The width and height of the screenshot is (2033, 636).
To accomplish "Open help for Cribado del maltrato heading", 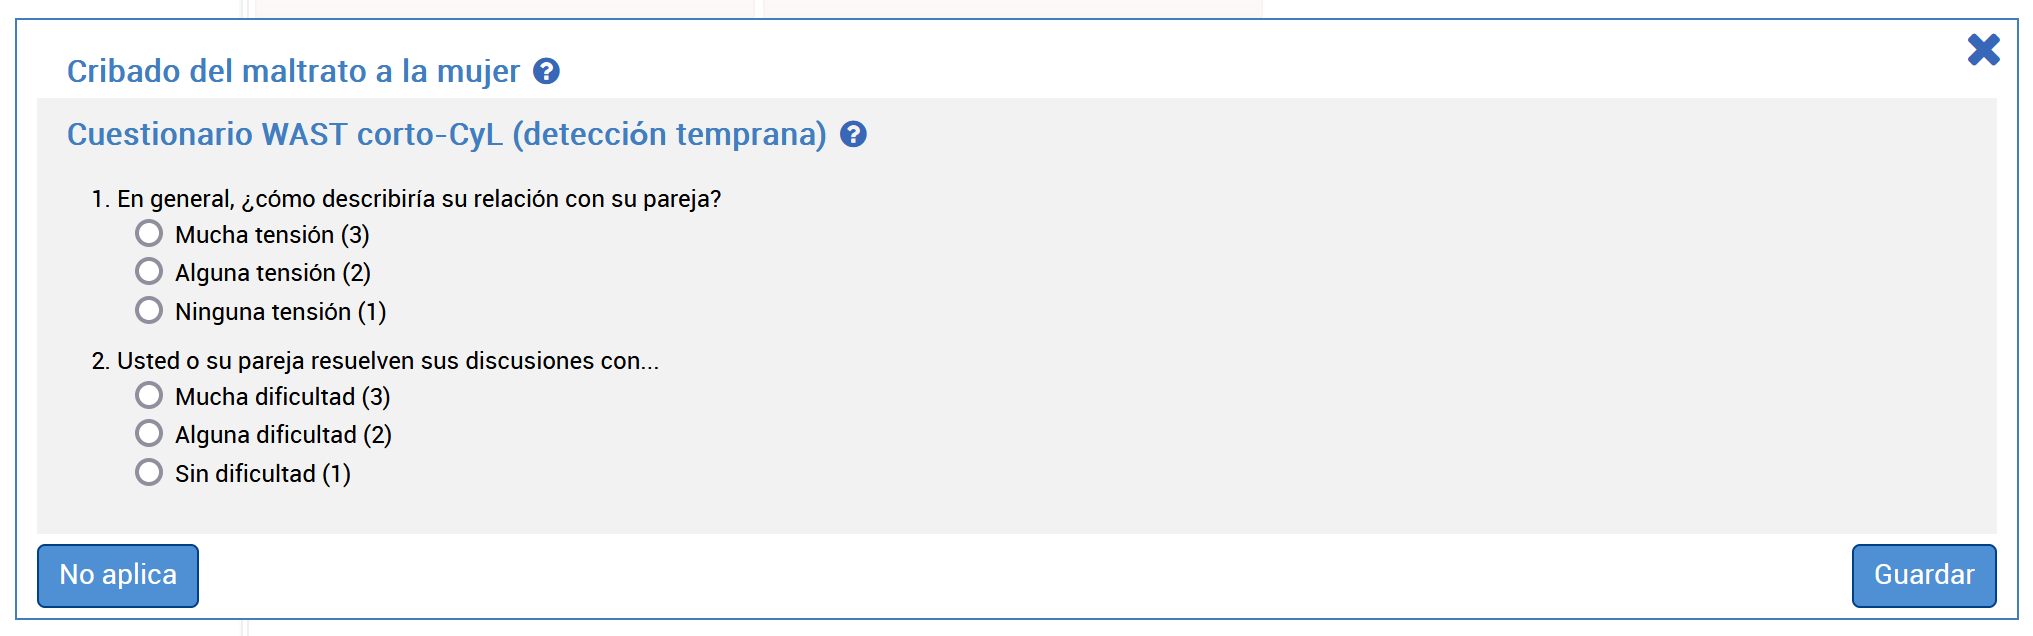I will pyautogui.click(x=546, y=72).
